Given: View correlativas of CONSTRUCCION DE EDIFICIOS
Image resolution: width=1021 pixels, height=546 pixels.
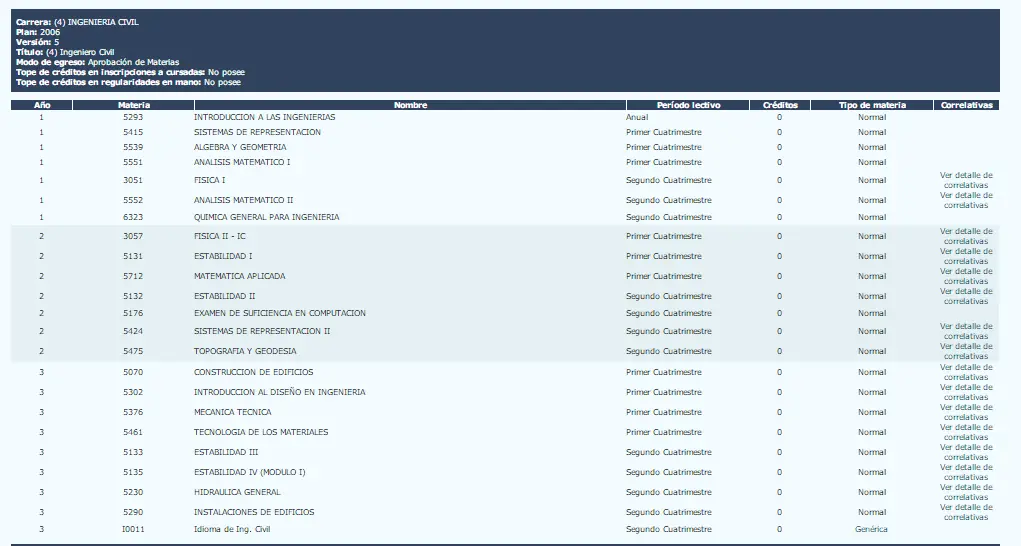Looking at the screenshot, I should pyautogui.click(x=966, y=372).
